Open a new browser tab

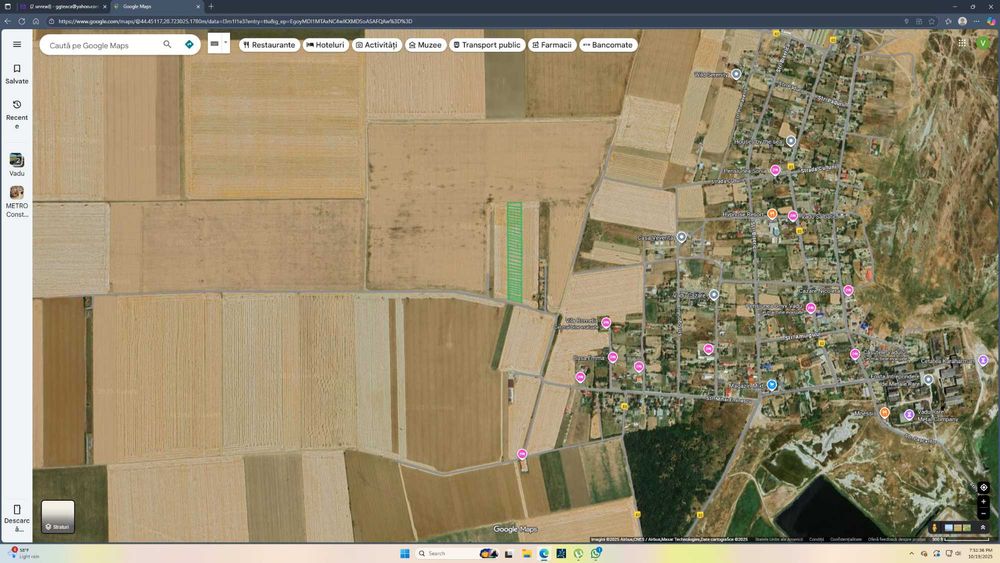pyautogui.click(x=211, y=6)
